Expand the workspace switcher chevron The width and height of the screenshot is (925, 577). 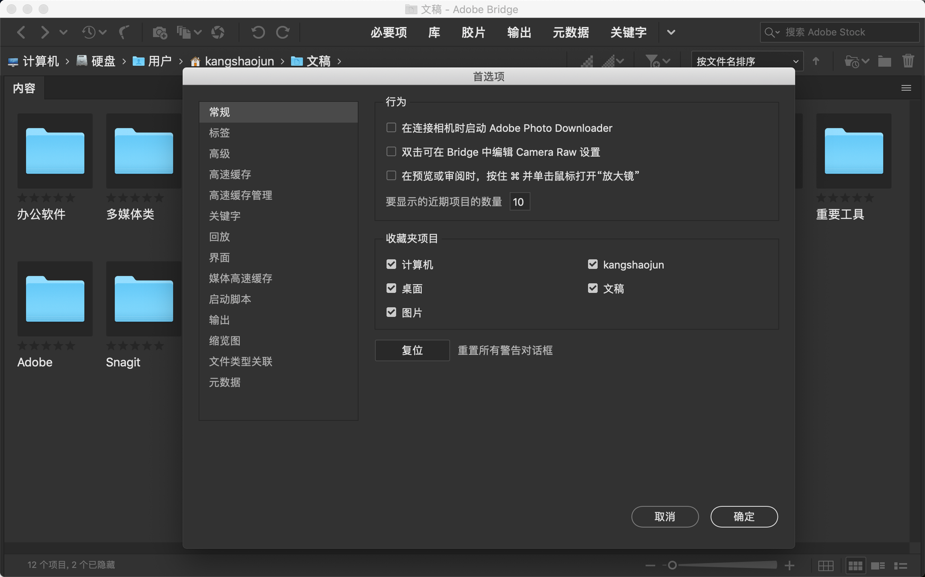point(671,32)
